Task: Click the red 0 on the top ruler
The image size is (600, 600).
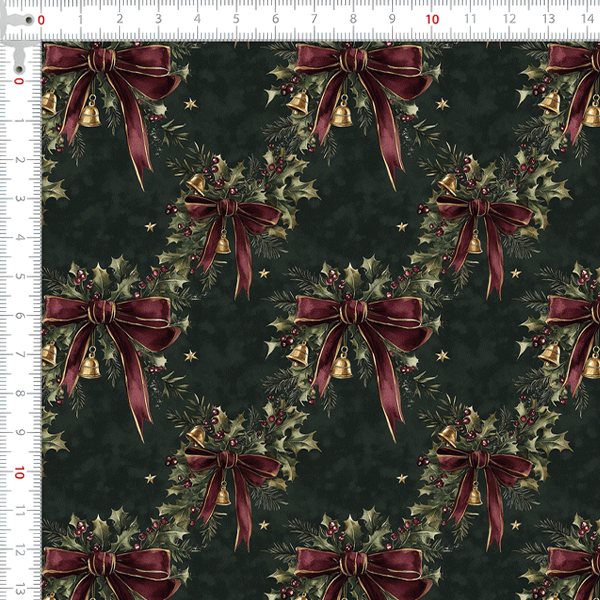Action: click(x=41, y=20)
